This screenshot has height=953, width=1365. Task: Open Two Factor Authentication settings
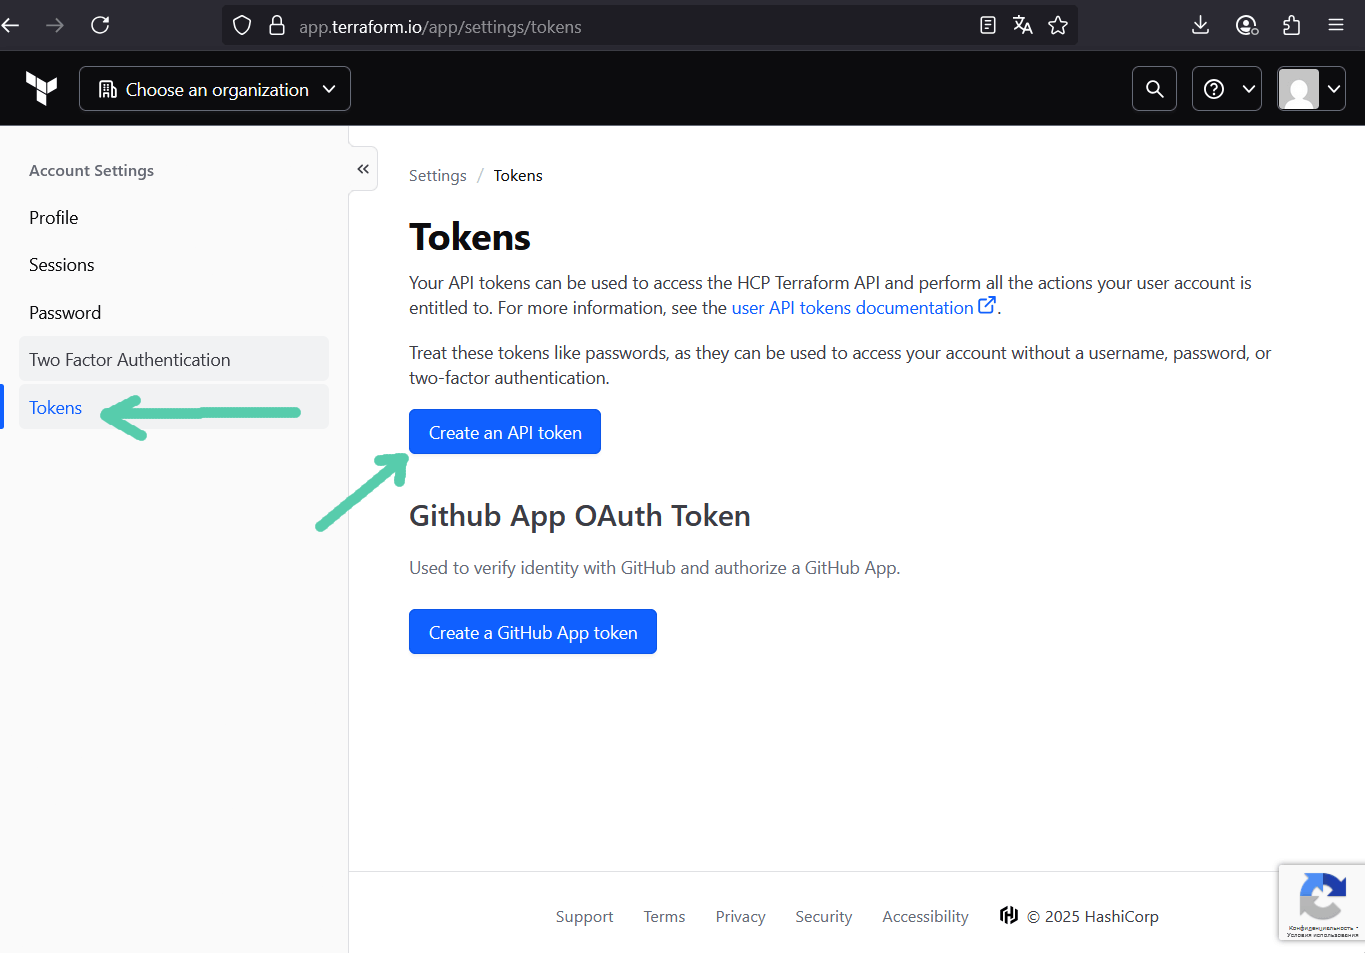130,360
